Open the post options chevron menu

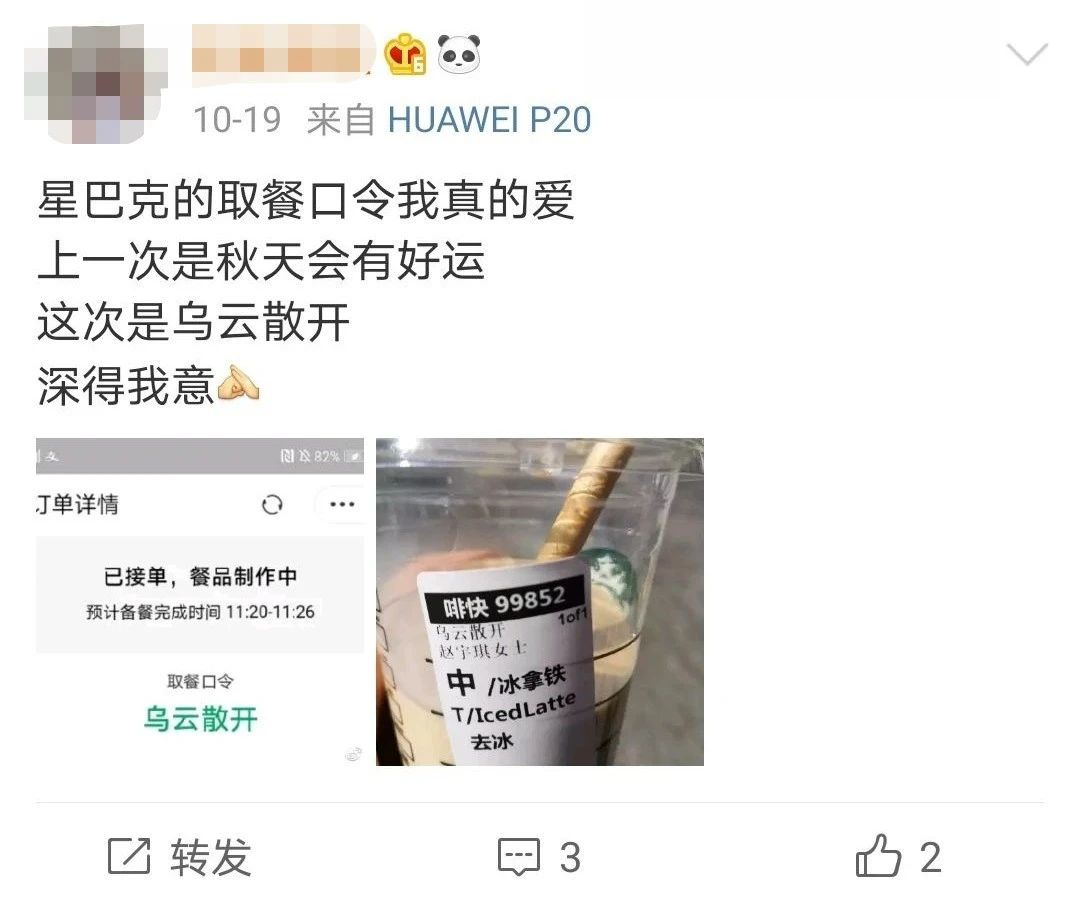pyautogui.click(x=1027, y=54)
